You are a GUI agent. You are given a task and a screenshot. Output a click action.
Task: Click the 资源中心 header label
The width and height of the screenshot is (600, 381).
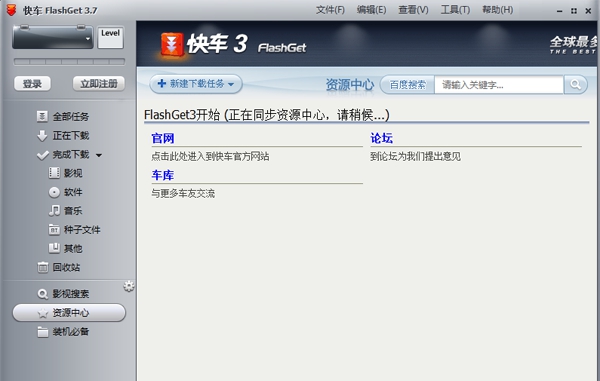tap(350, 85)
